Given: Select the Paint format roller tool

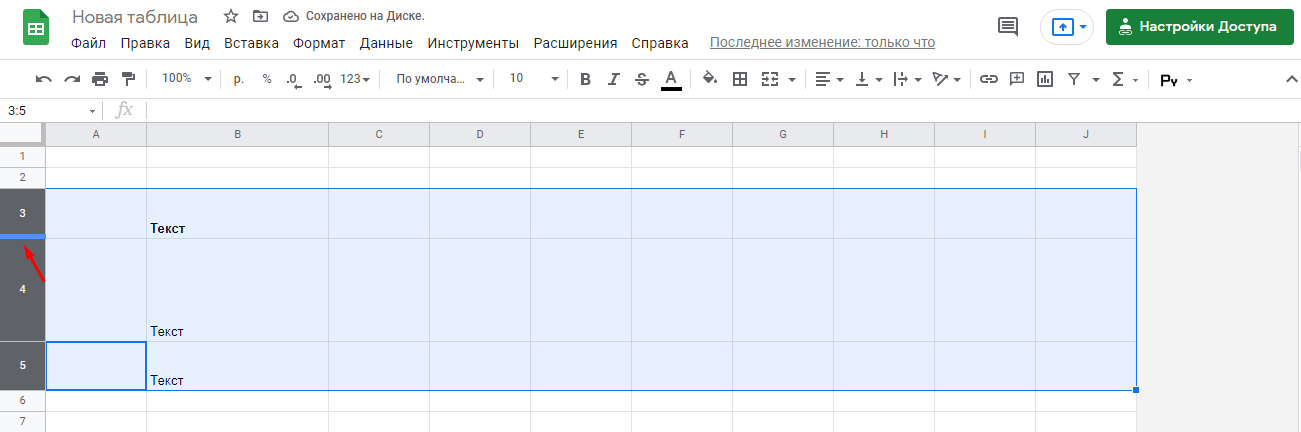Looking at the screenshot, I should pos(128,79).
